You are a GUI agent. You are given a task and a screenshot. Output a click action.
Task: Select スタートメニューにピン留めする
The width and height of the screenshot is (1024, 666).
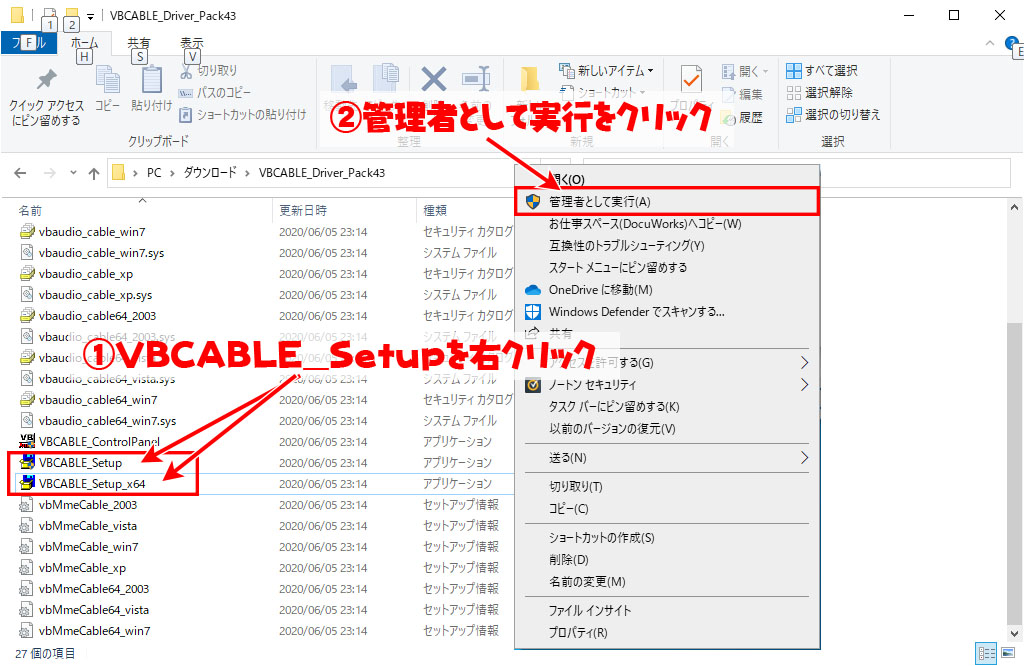[667, 268]
